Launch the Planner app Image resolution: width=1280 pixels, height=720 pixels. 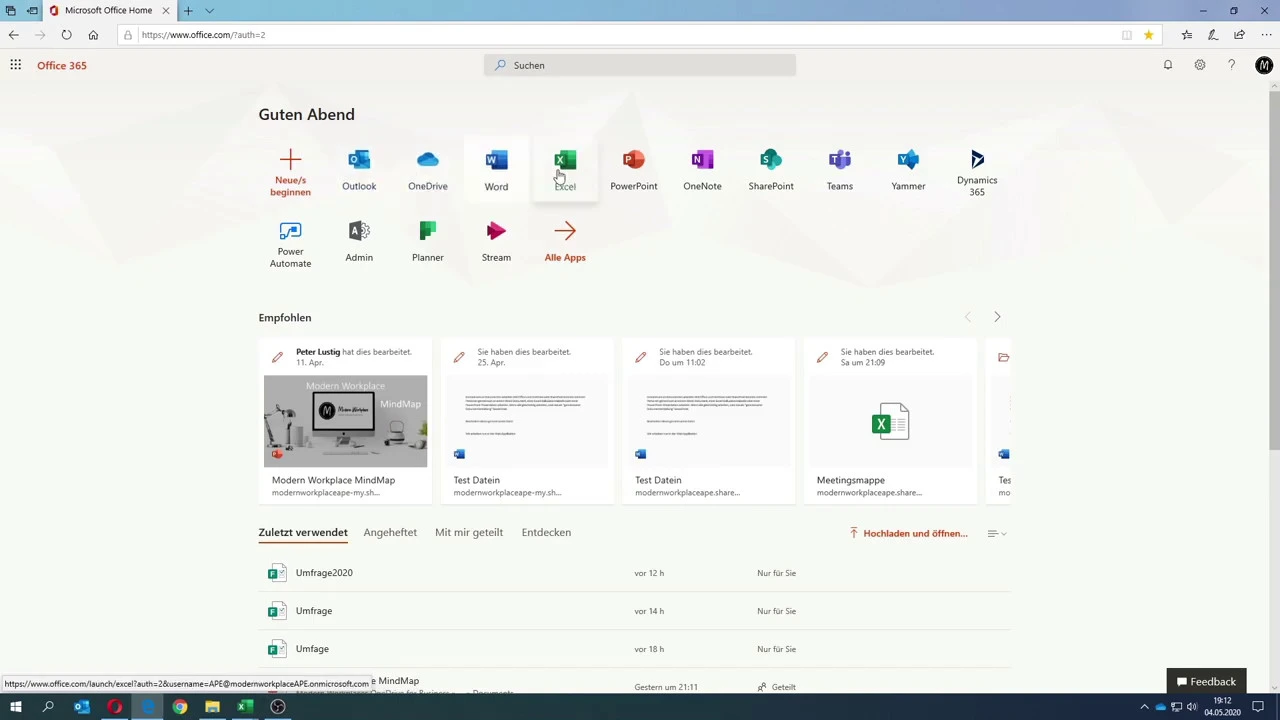coord(427,242)
